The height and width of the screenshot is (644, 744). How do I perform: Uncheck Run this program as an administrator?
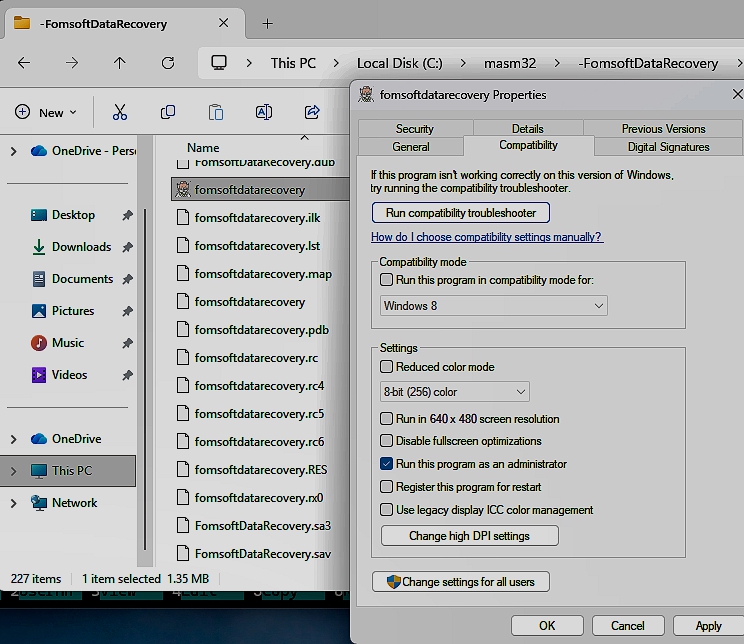[x=386, y=464]
